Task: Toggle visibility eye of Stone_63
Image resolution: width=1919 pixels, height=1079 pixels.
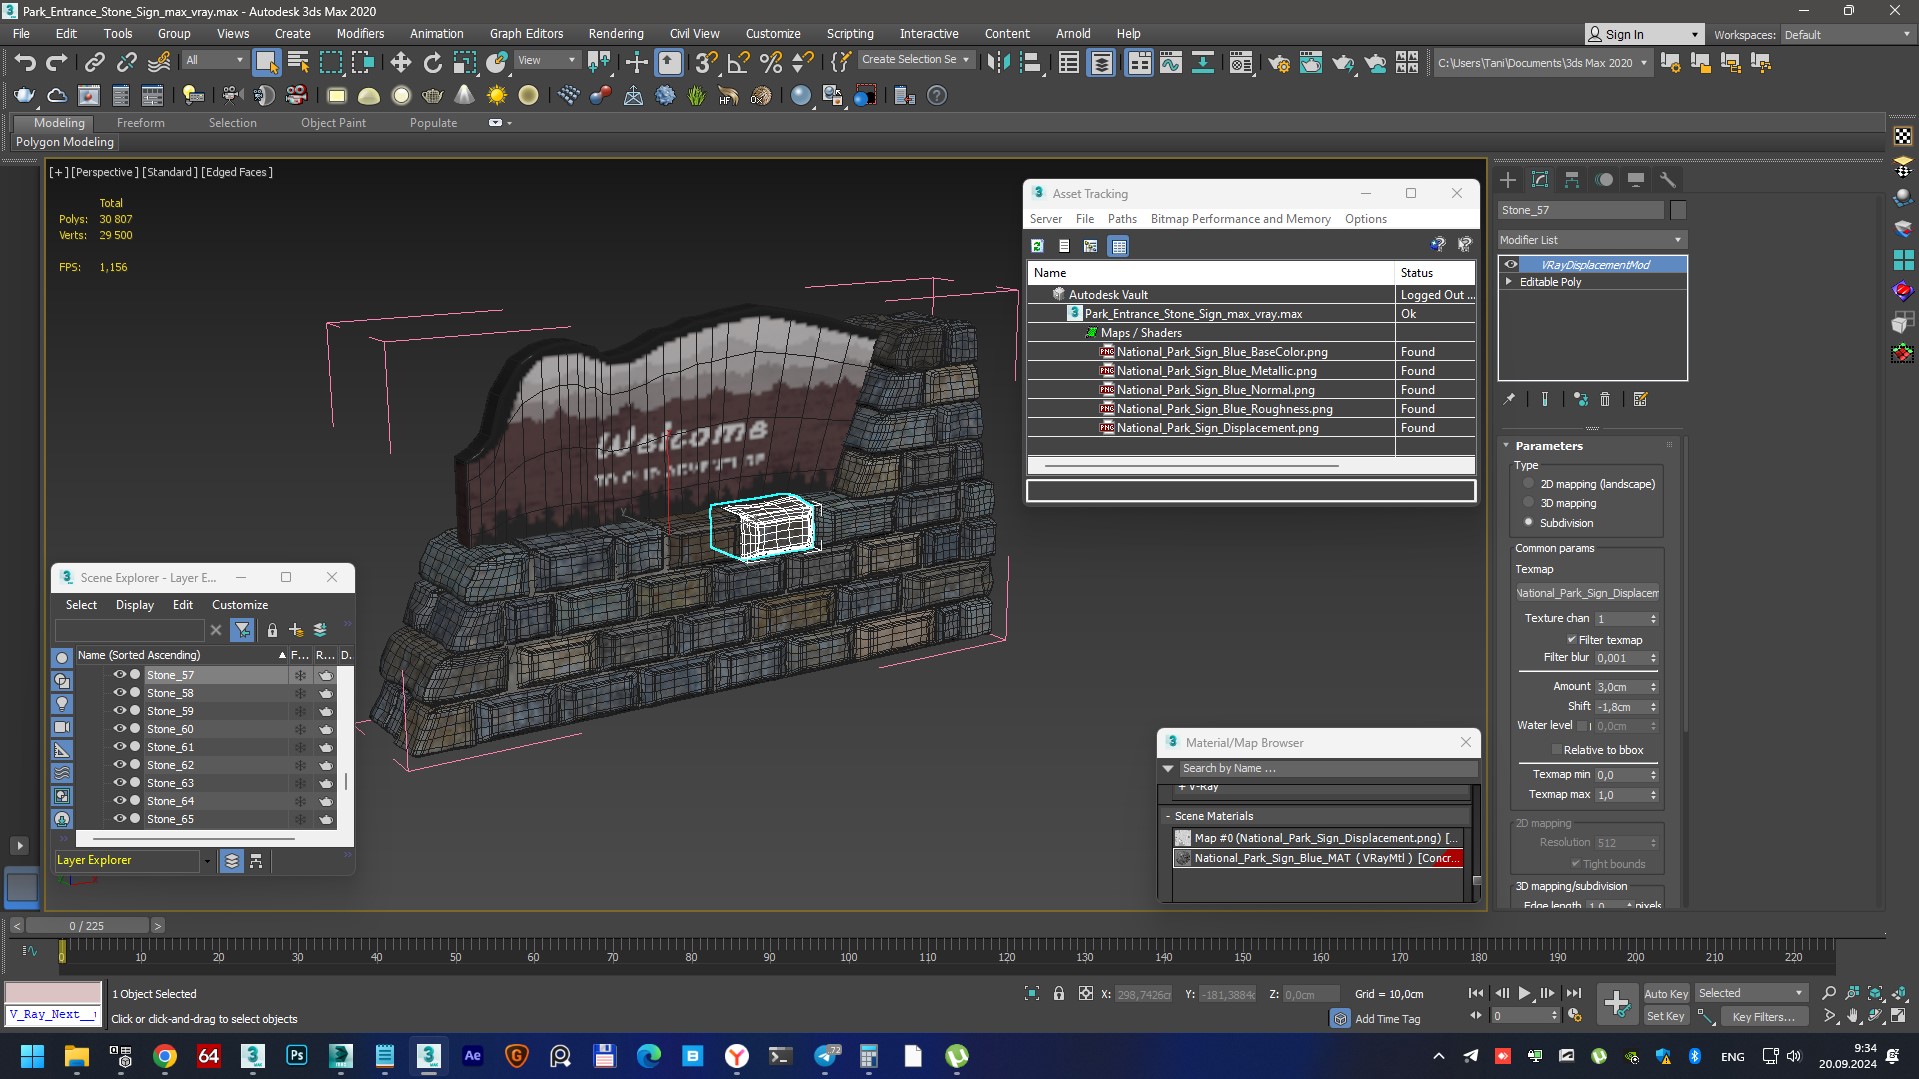Action: pyautogui.click(x=119, y=783)
